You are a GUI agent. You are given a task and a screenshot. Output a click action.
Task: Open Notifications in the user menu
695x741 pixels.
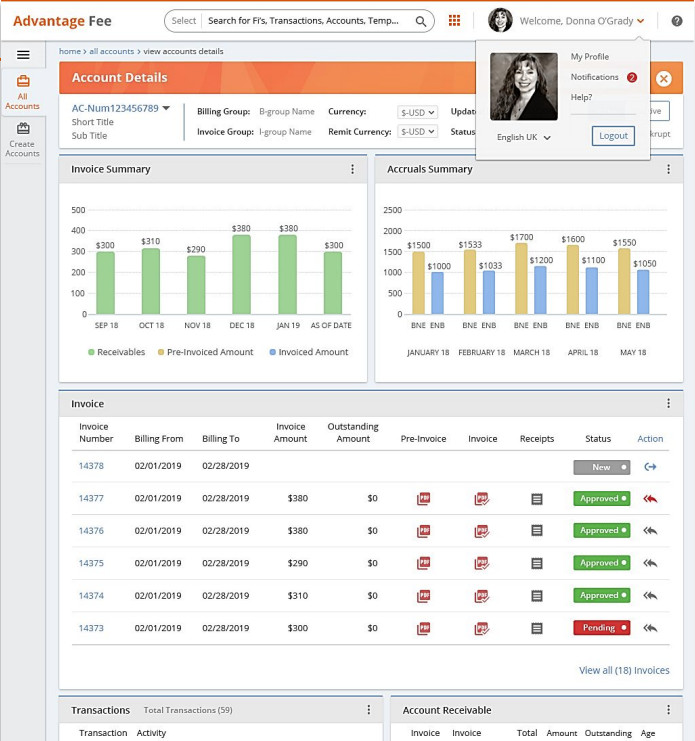click(594, 77)
